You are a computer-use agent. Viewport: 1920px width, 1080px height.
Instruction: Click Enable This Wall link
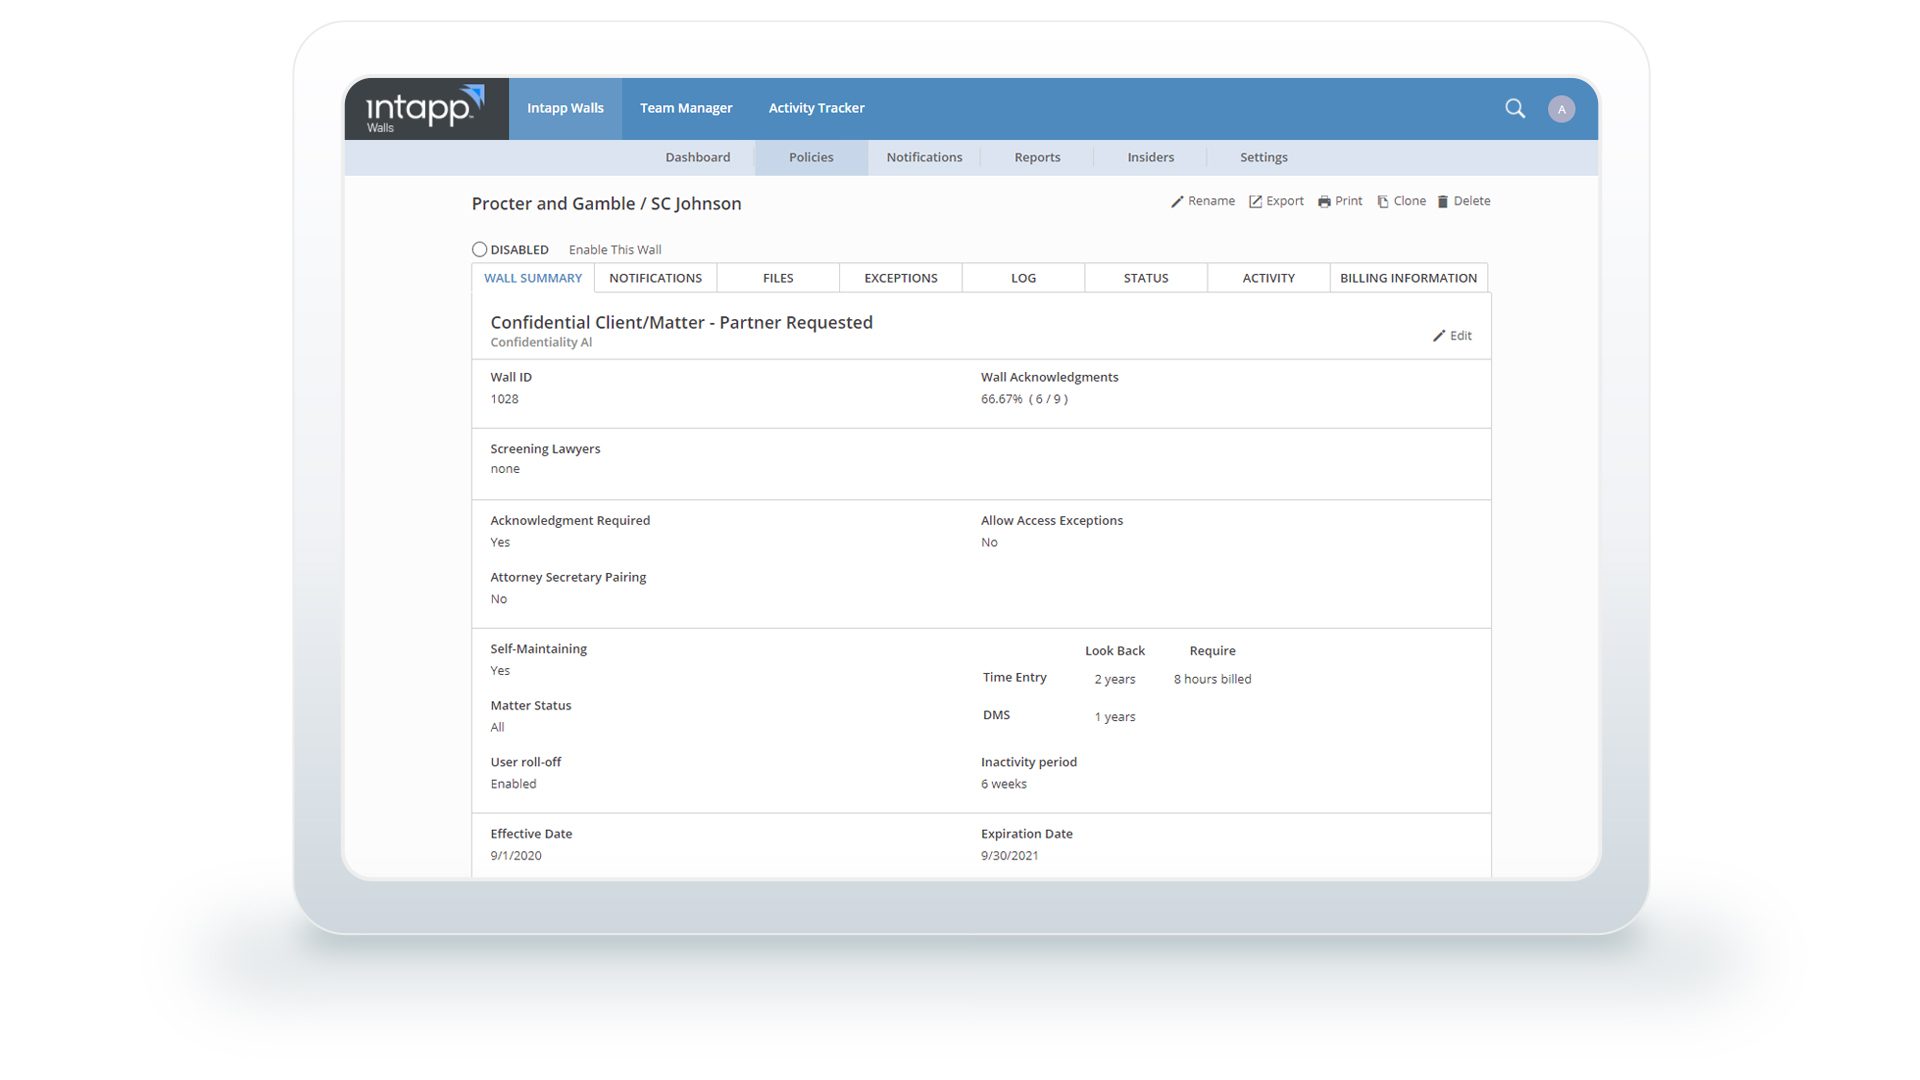point(615,250)
